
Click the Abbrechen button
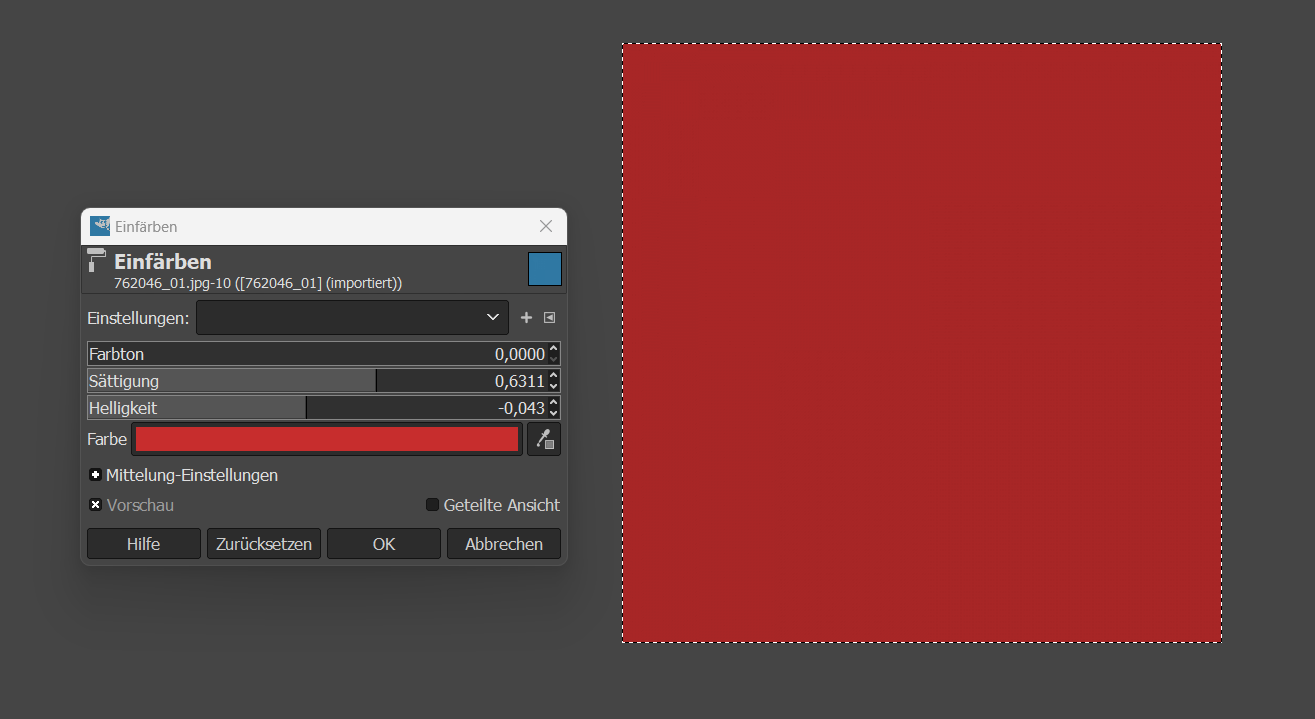point(504,544)
